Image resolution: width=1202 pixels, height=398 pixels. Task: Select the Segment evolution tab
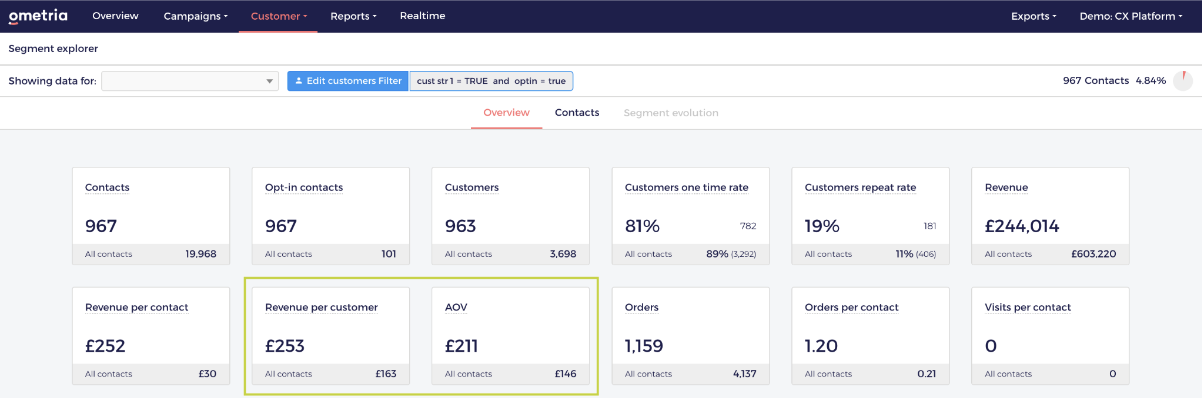pos(671,113)
